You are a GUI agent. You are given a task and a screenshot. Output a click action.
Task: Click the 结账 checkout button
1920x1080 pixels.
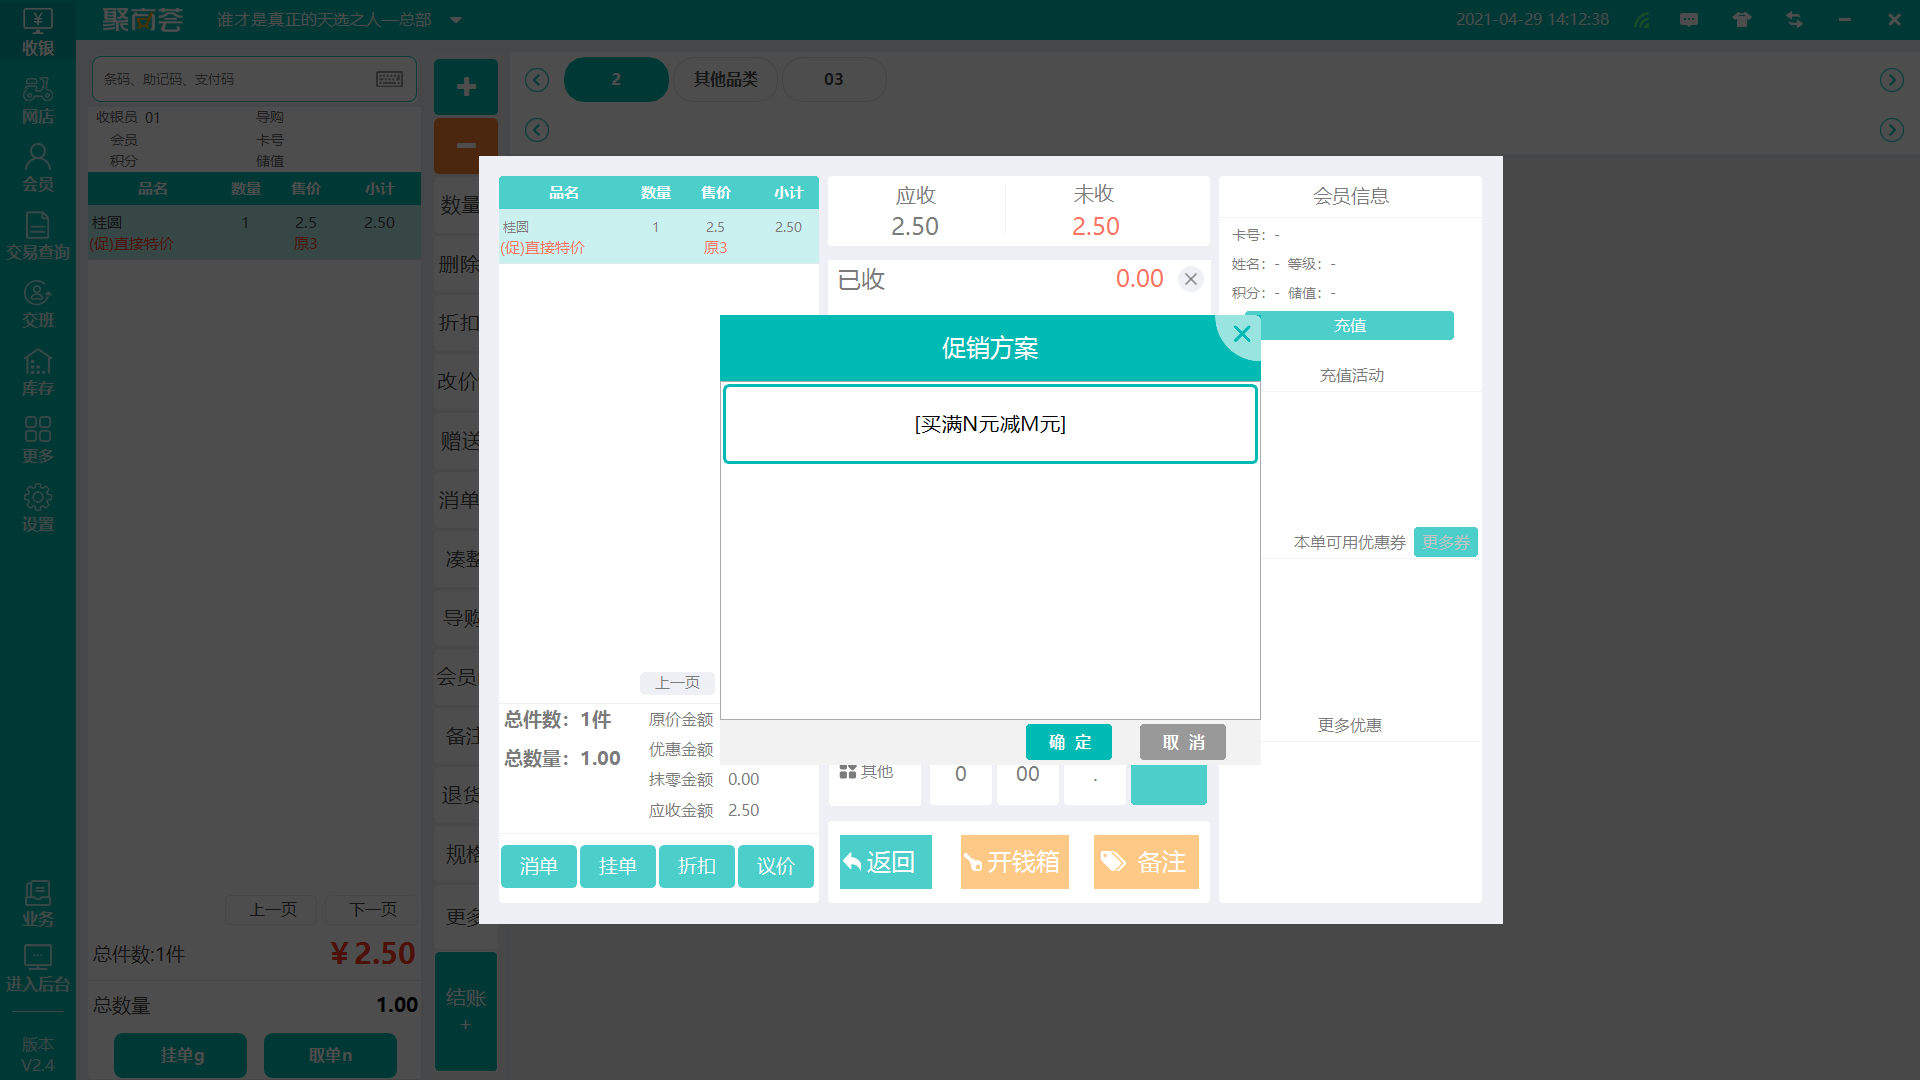(466, 1011)
